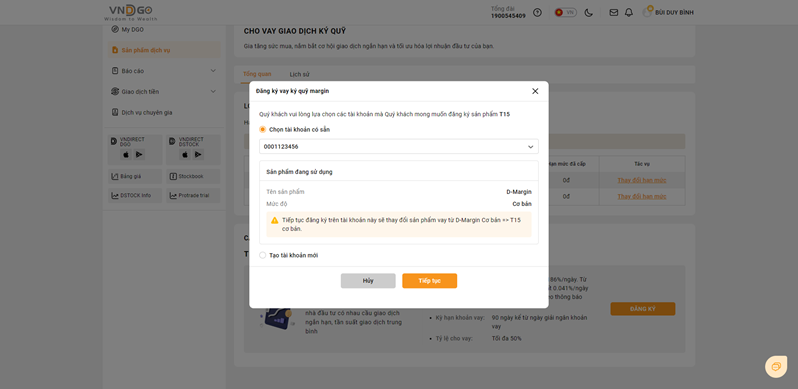Click VNDIRECT DGO Apple store icon
The height and width of the screenshot is (389, 798).
(x=126, y=154)
